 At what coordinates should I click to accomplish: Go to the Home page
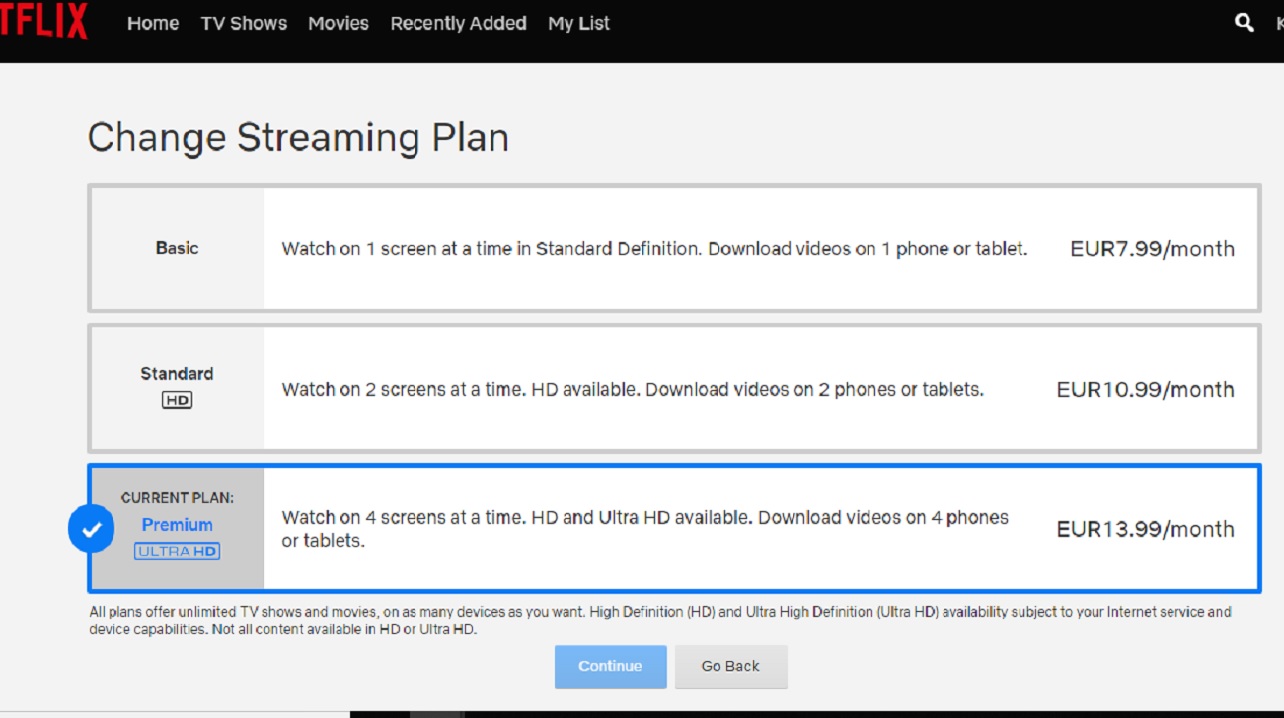(x=153, y=23)
